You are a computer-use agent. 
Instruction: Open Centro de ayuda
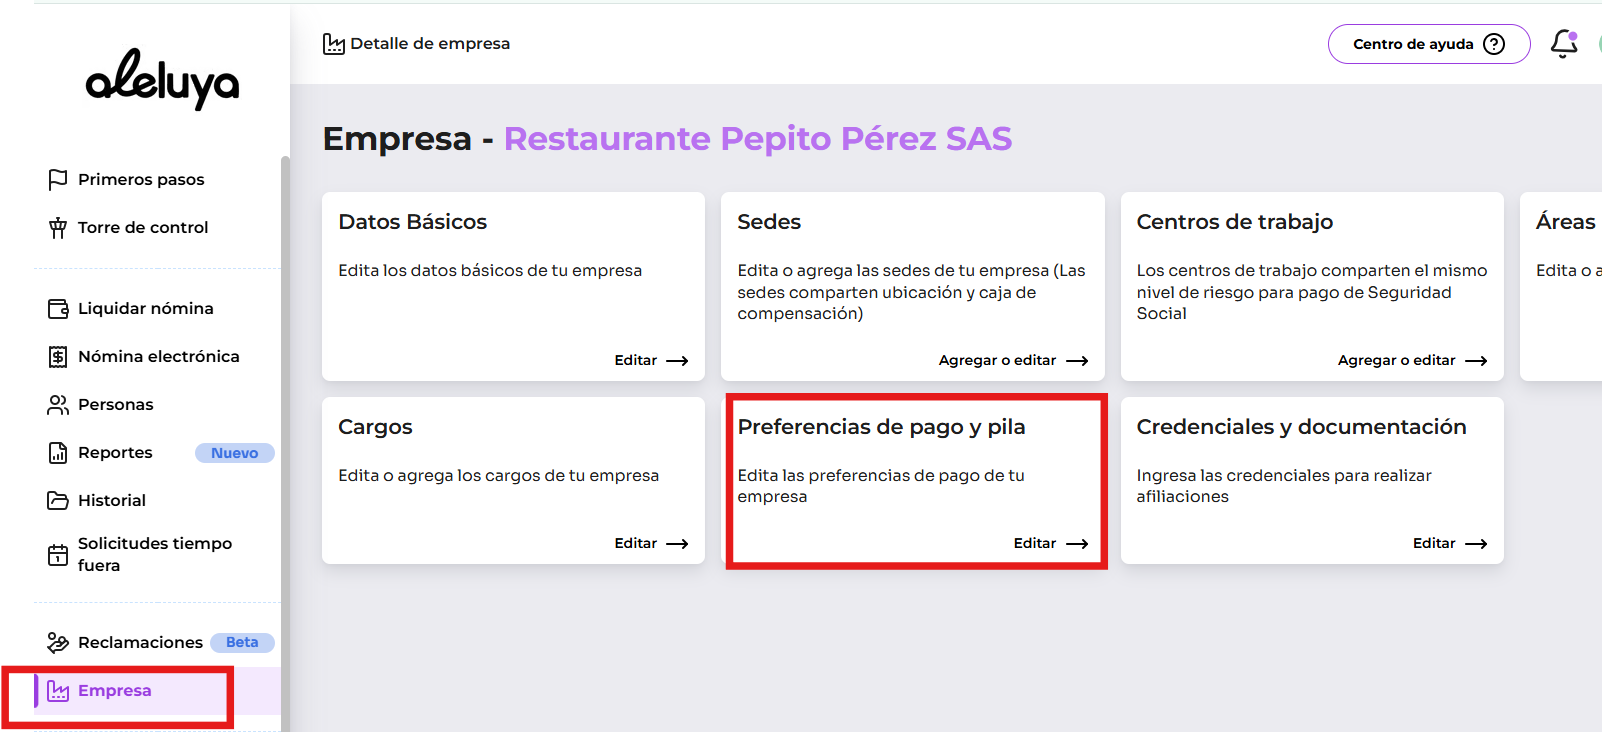click(x=1428, y=44)
